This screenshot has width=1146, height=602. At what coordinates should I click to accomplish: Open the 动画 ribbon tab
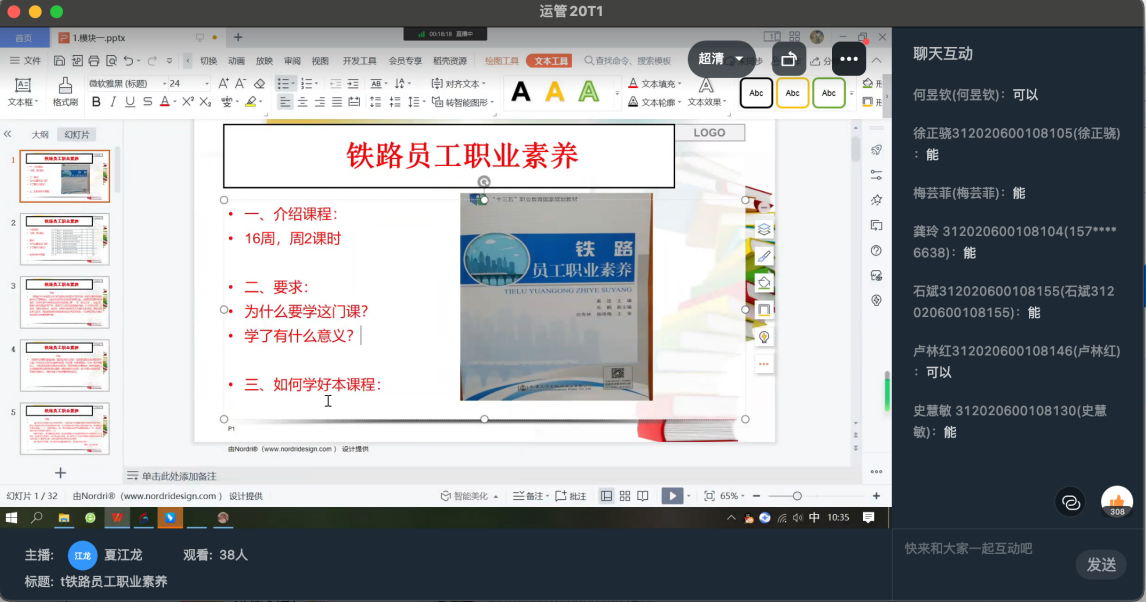[236, 61]
